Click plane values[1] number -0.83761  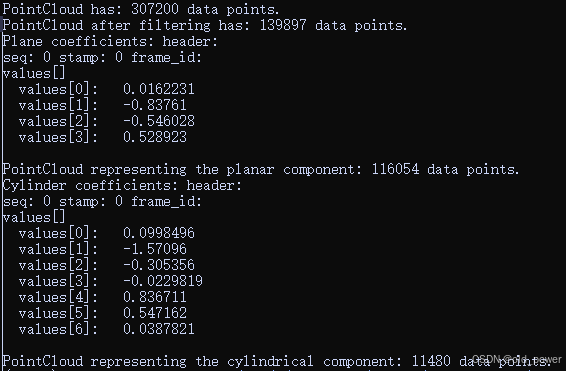point(155,105)
